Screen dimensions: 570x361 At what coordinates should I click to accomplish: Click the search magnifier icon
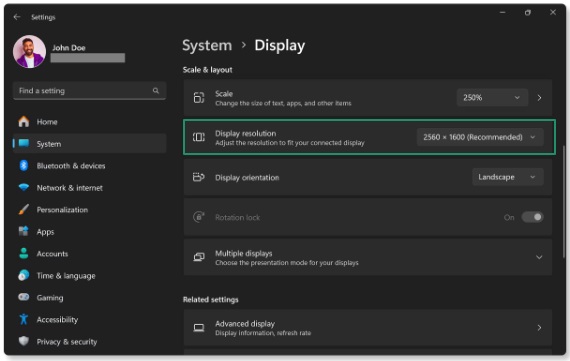(156, 91)
